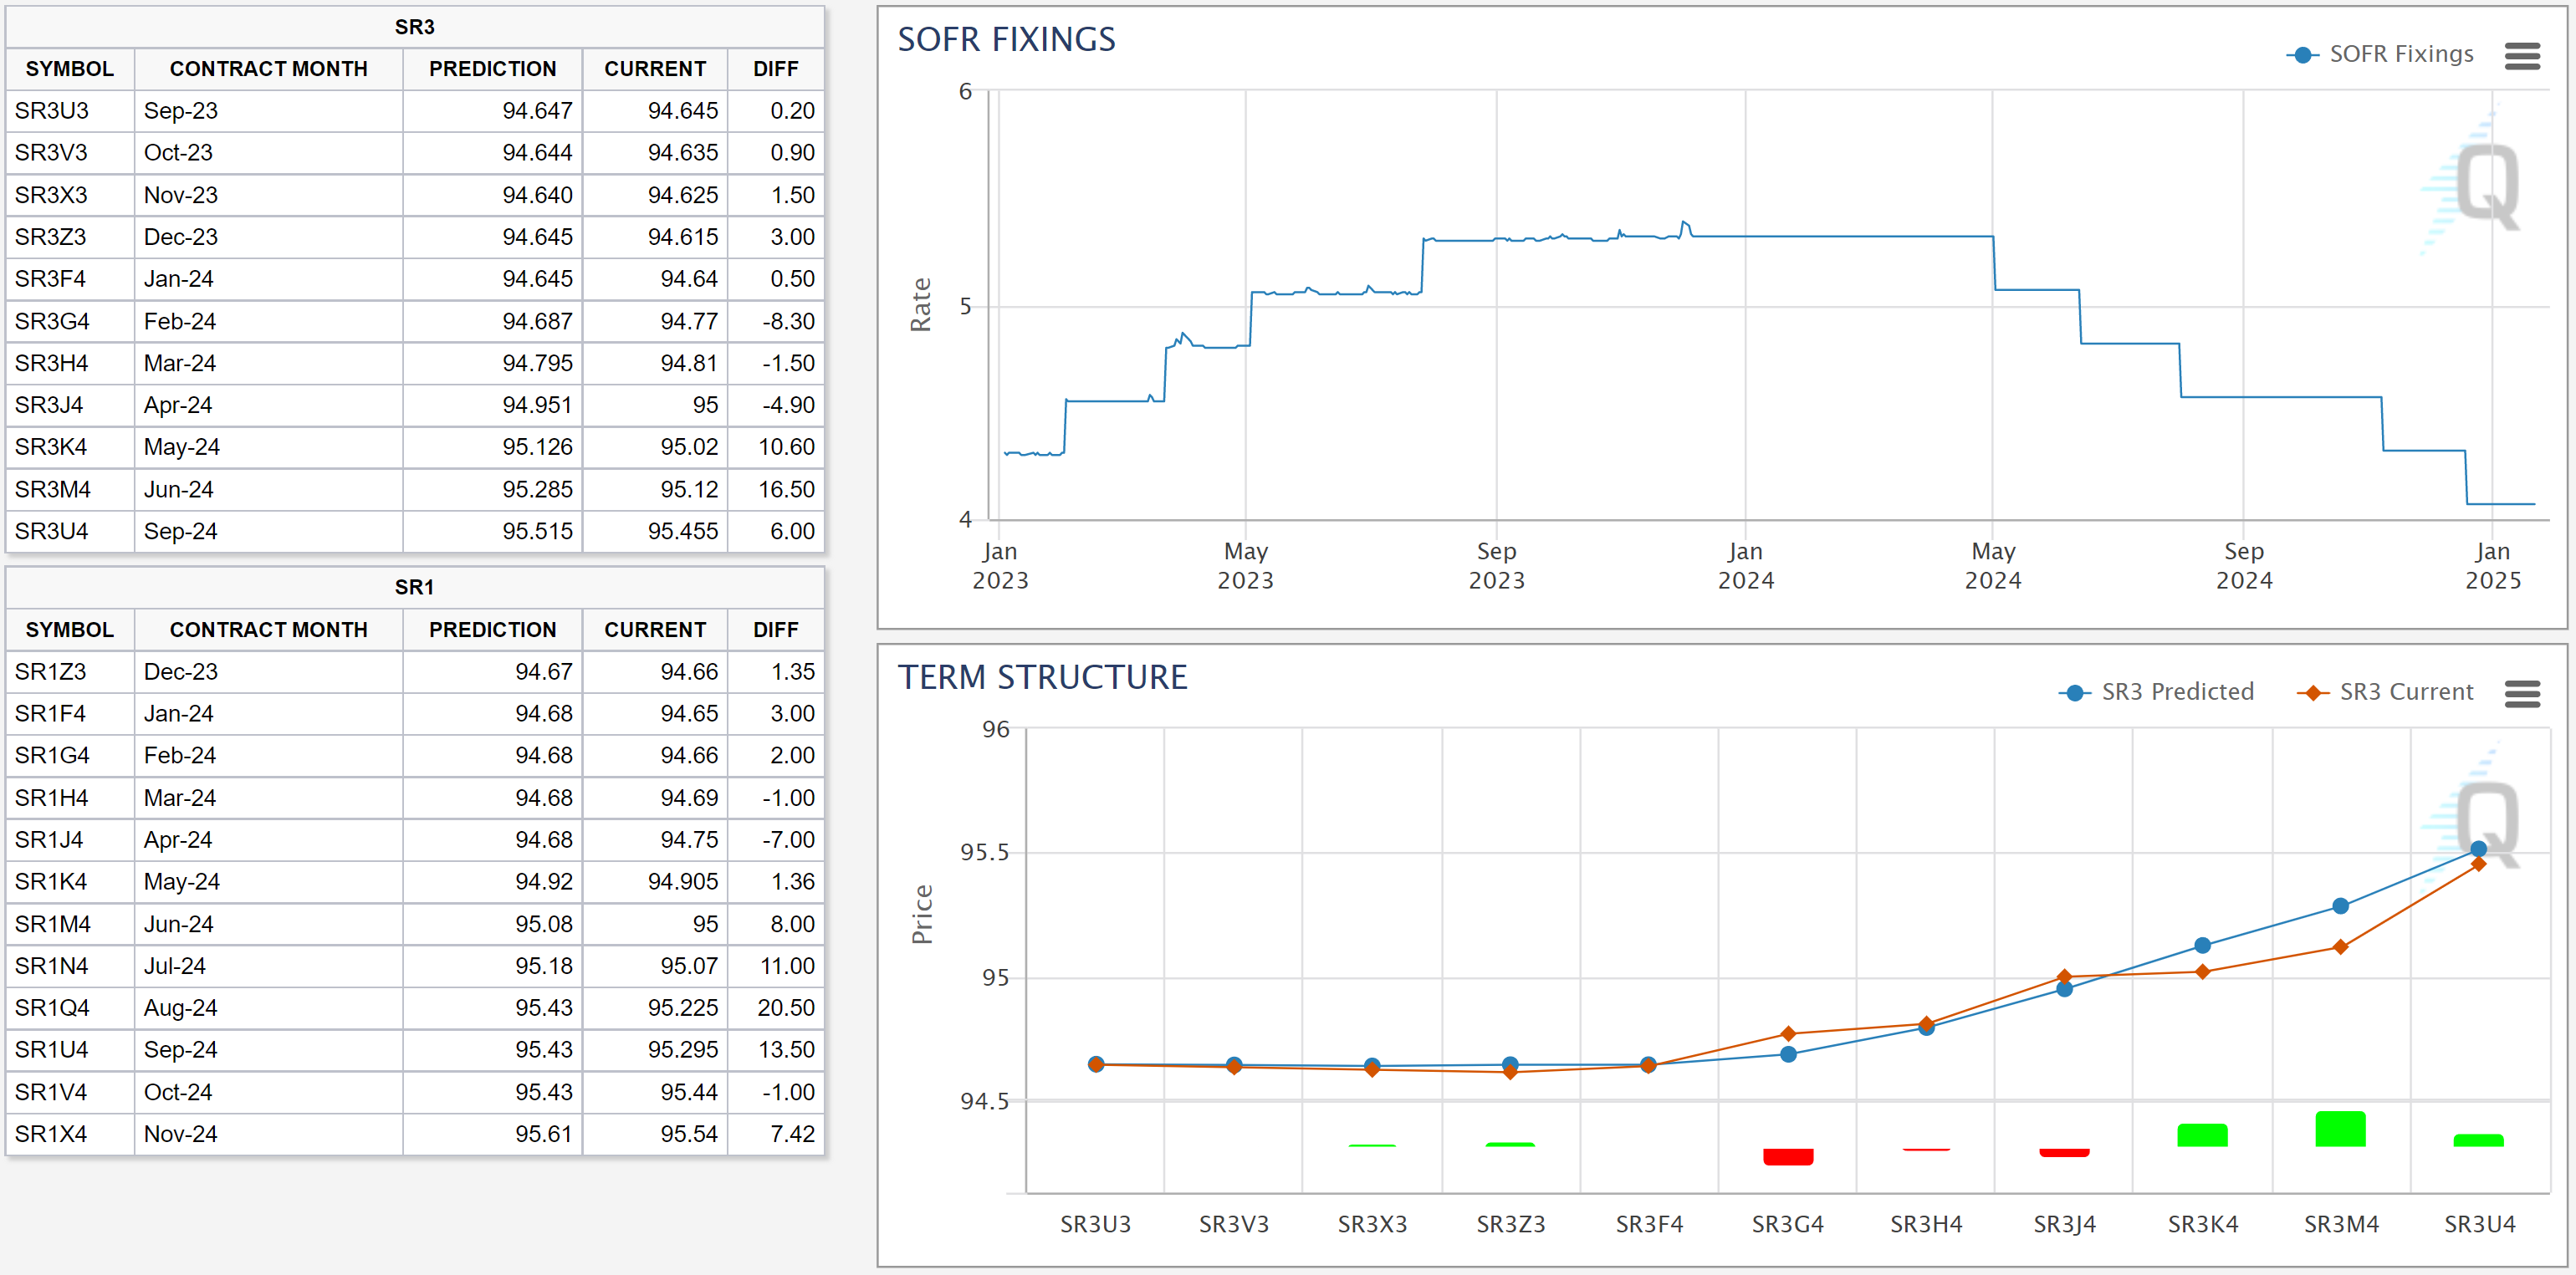This screenshot has width=2576, height=1275.
Task: Select the SR3 table title header
Action: [414, 27]
